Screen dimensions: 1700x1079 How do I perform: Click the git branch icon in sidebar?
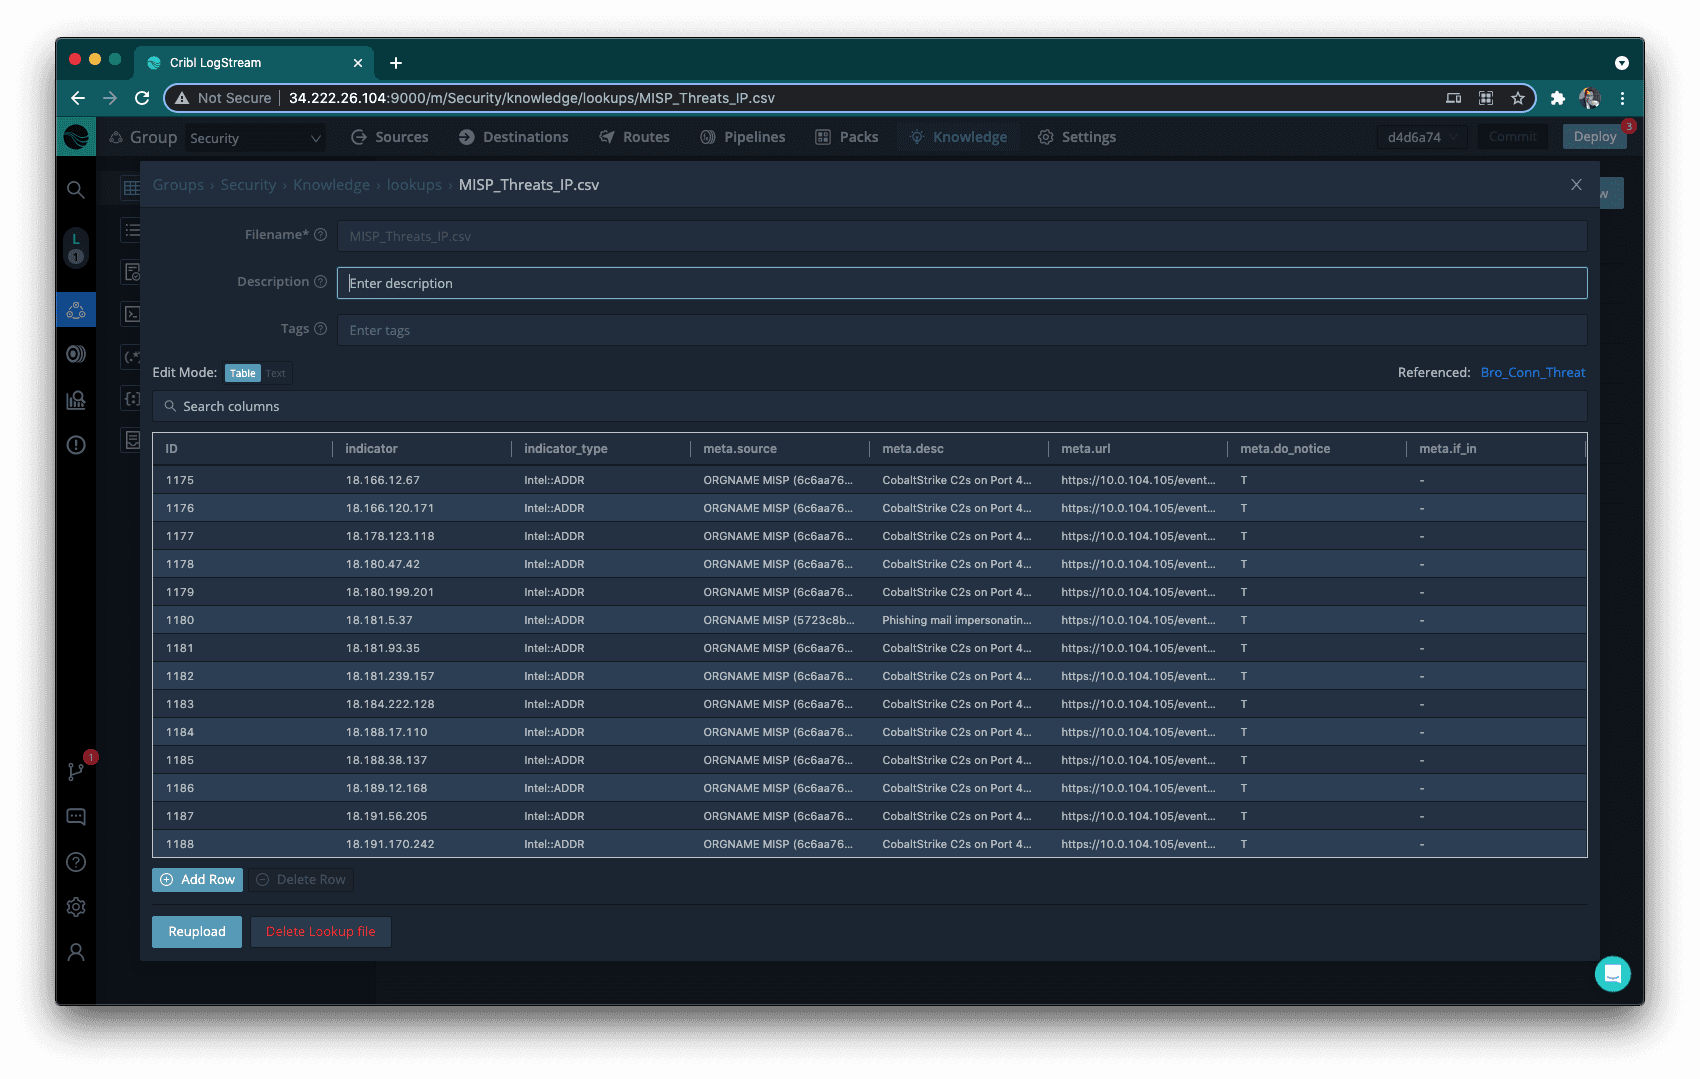click(x=76, y=771)
